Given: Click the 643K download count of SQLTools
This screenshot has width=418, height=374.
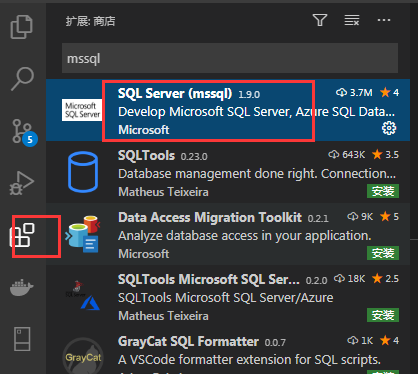Looking at the screenshot, I should click(347, 155).
